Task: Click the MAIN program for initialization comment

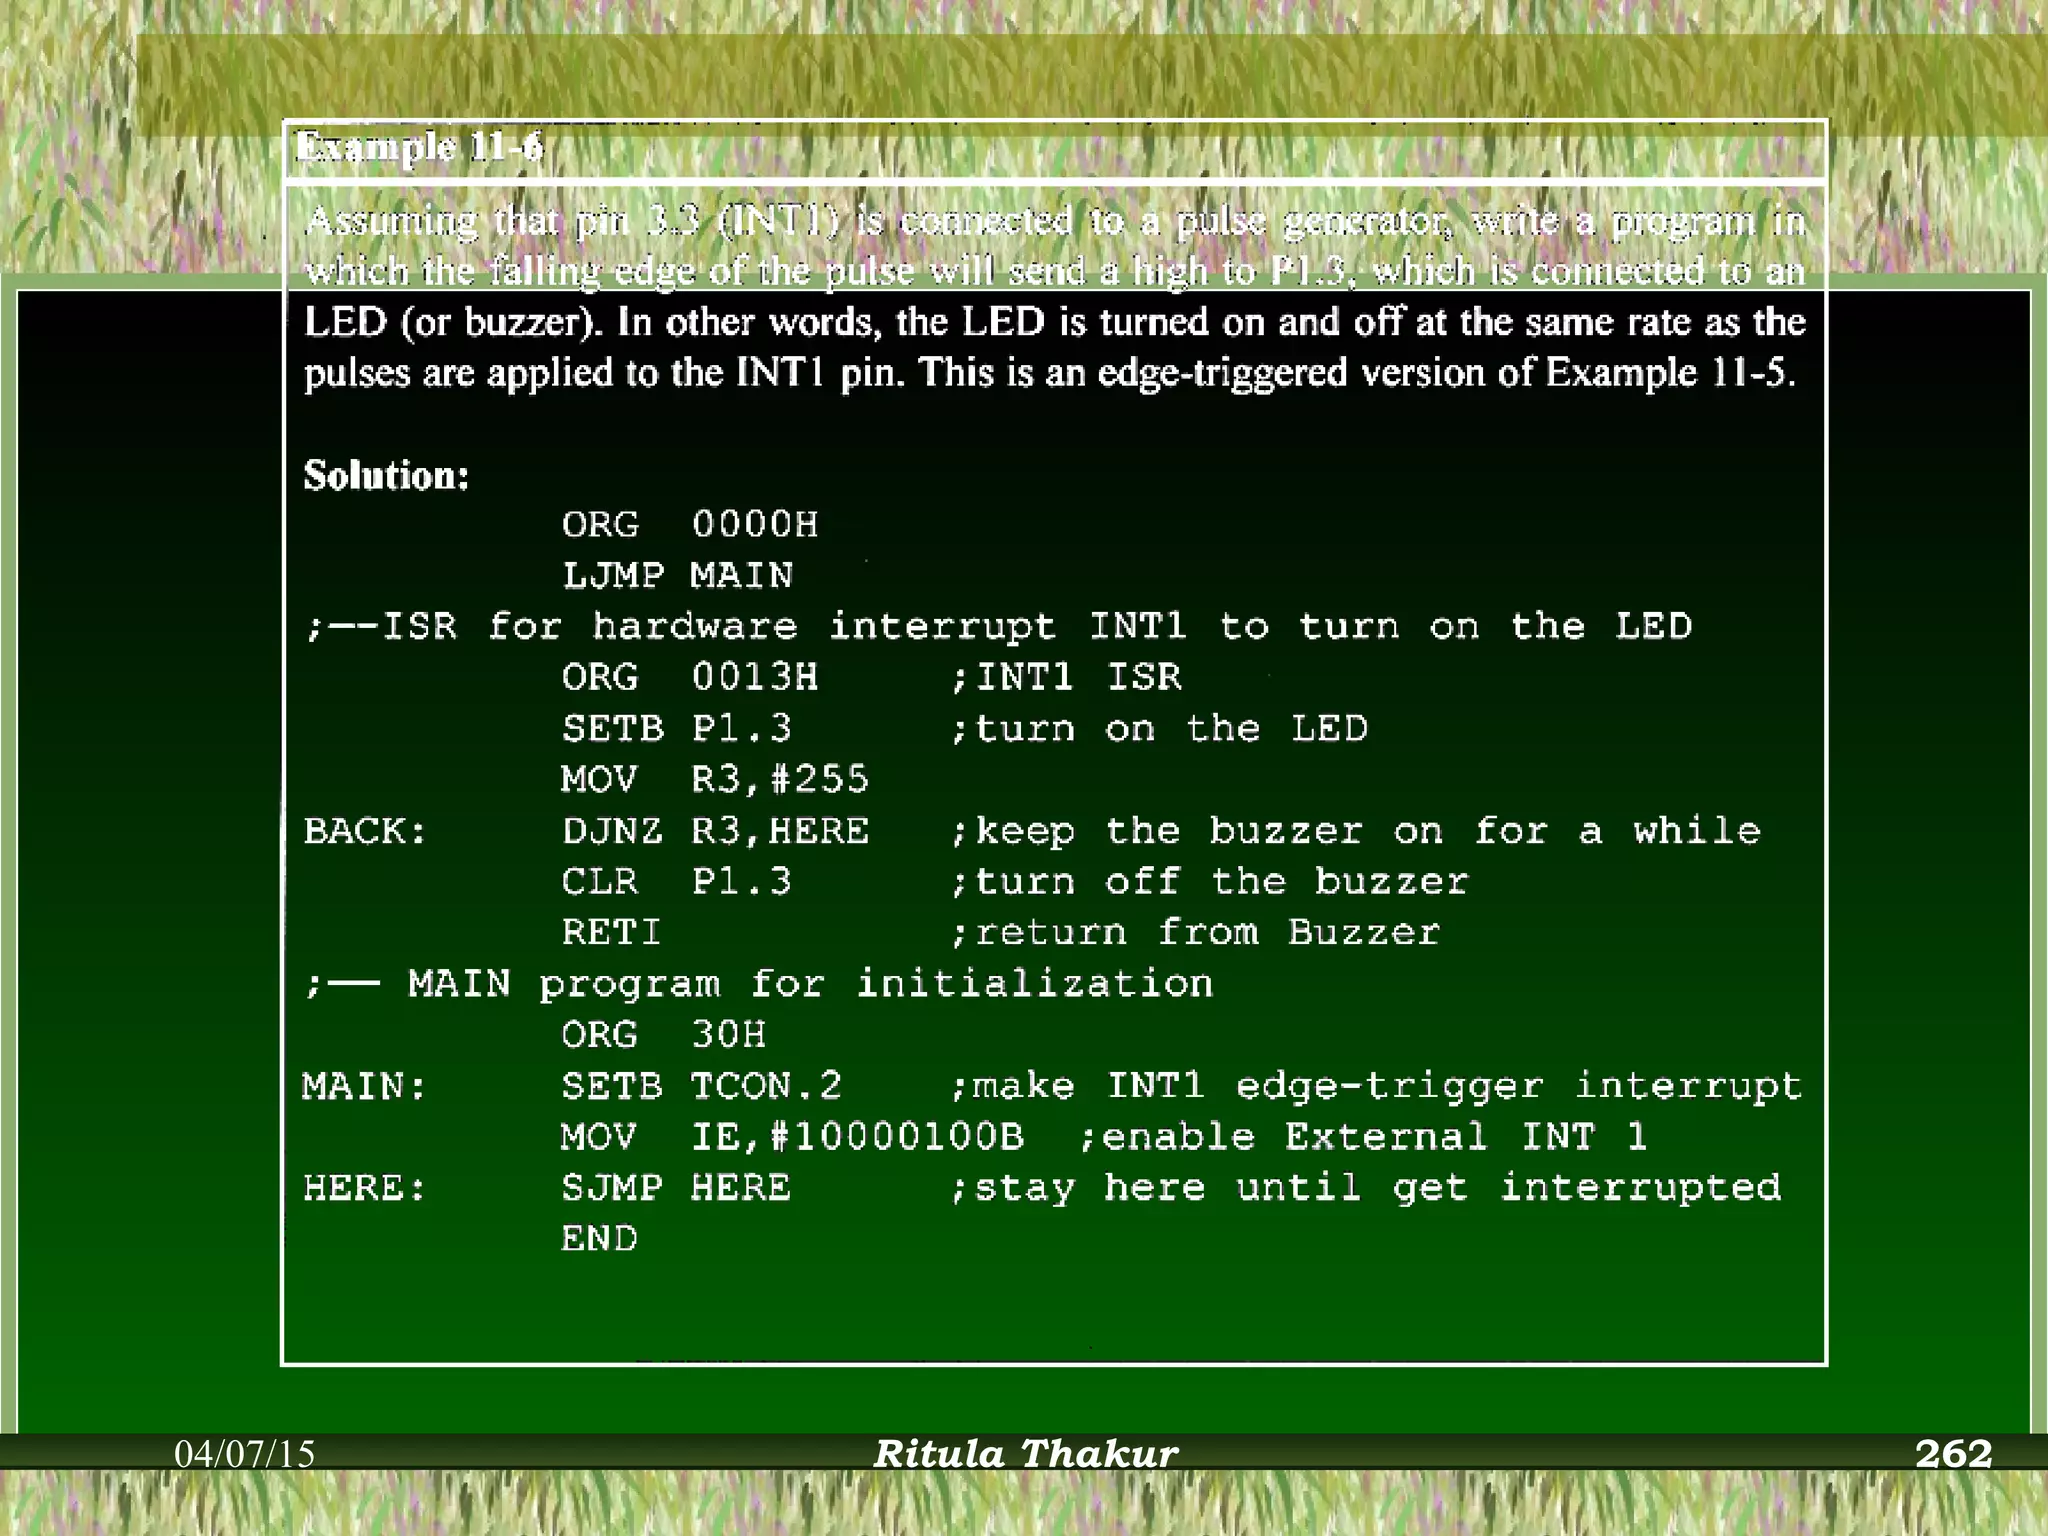Action: point(758,984)
